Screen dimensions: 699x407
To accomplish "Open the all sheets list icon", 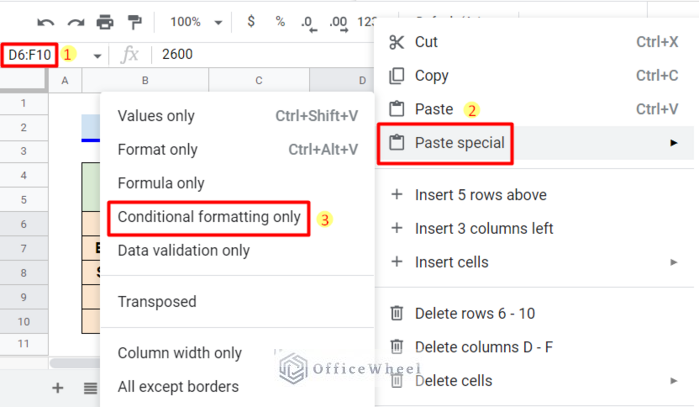I will click(91, 388).
